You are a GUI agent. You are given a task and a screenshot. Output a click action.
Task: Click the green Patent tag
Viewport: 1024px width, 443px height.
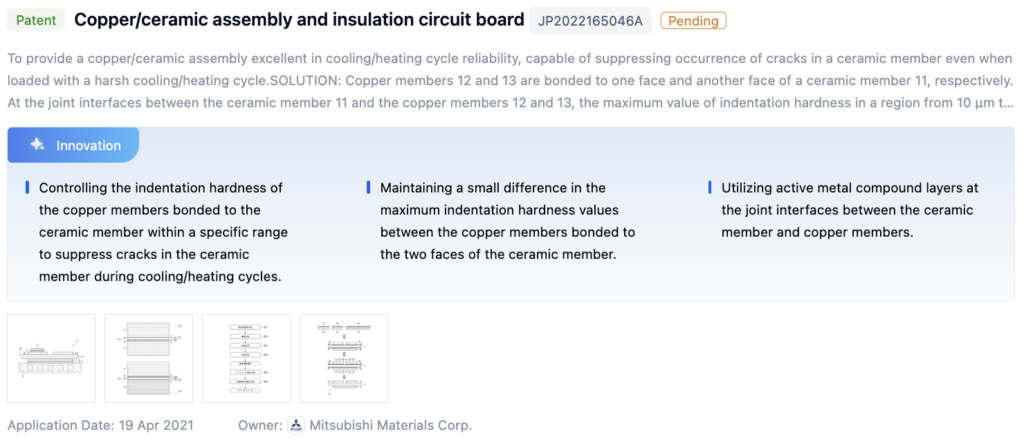[35, 20]
